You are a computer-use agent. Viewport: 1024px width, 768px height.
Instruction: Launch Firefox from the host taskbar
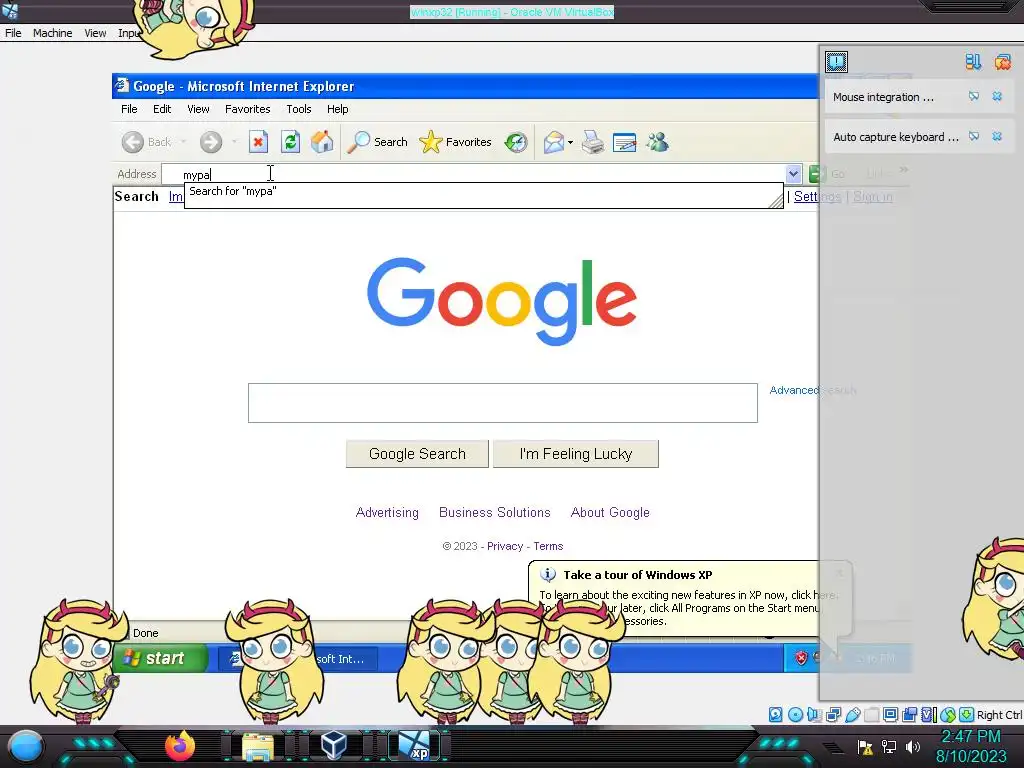(x=180, y=745)
